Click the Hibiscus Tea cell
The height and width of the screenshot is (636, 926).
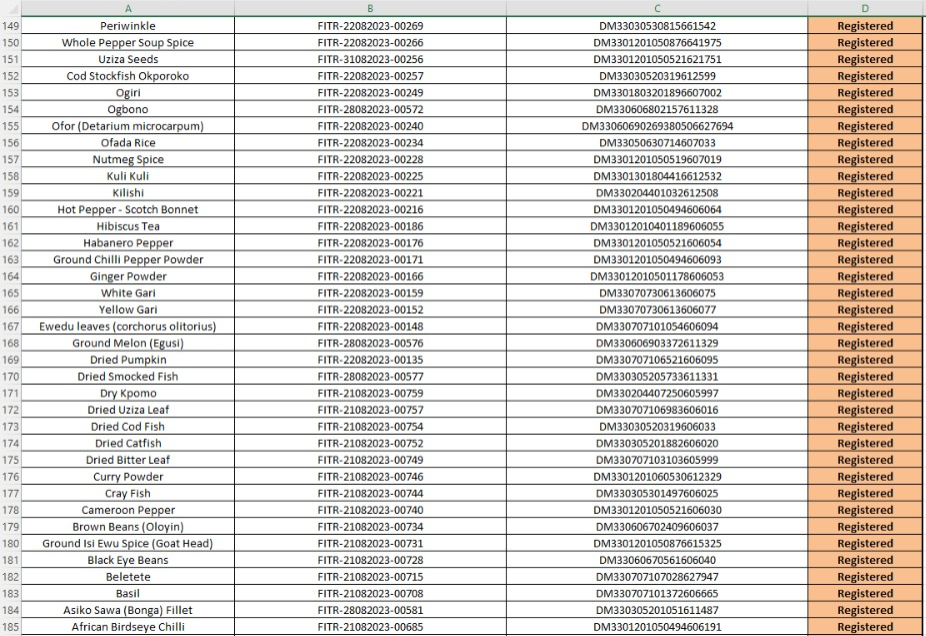pyautogui.click(x=128, y=226)
